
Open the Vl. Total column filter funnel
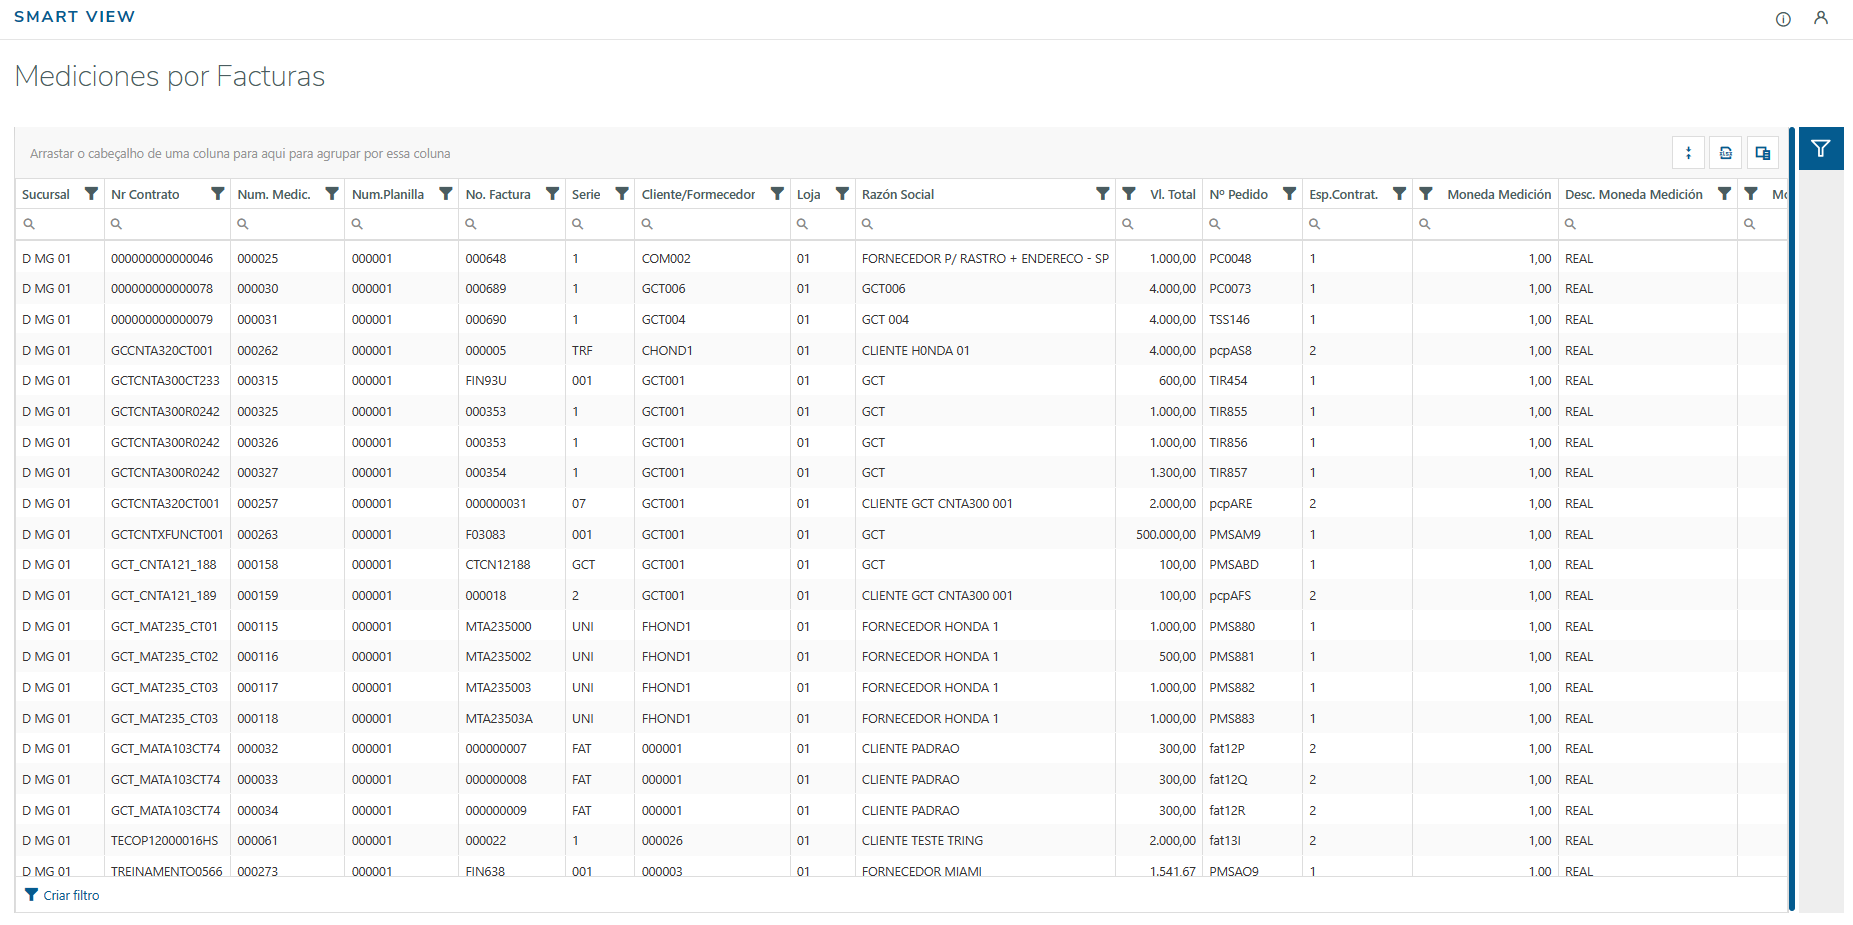pyautogui.click(x=1129, y=194)
